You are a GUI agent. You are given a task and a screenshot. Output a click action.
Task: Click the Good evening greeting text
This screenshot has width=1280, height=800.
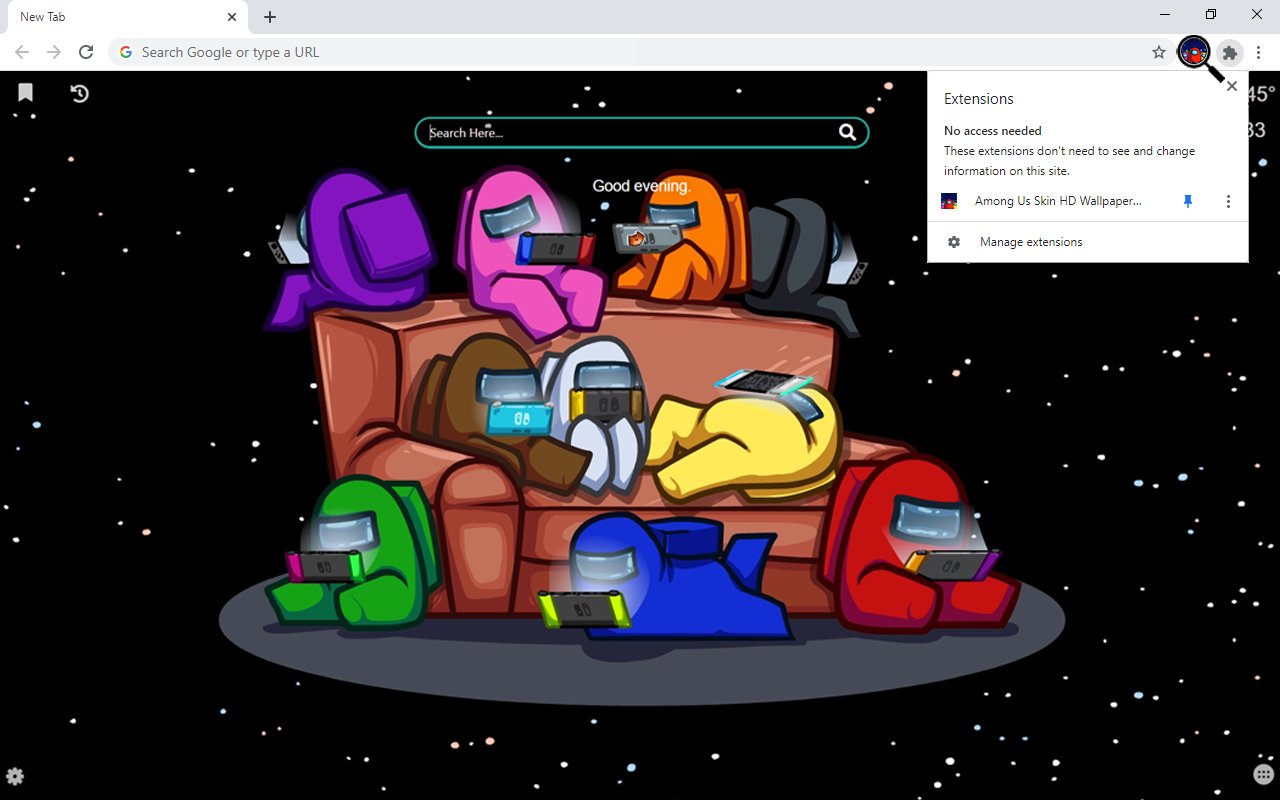(x=641, y=186)
